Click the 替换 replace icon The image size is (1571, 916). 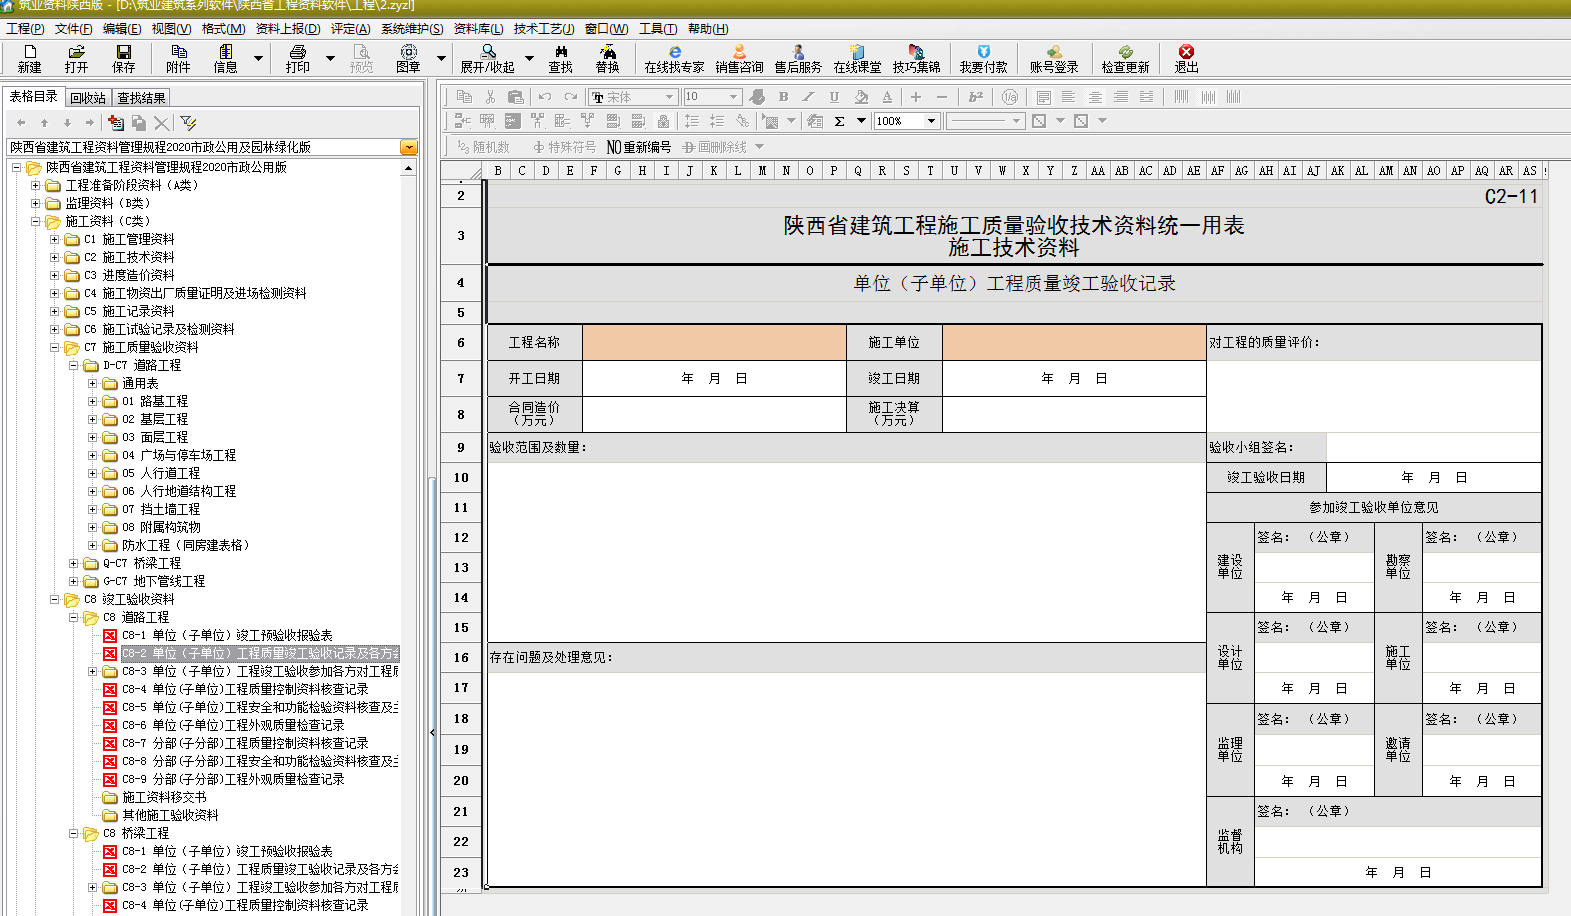point(607,59)
